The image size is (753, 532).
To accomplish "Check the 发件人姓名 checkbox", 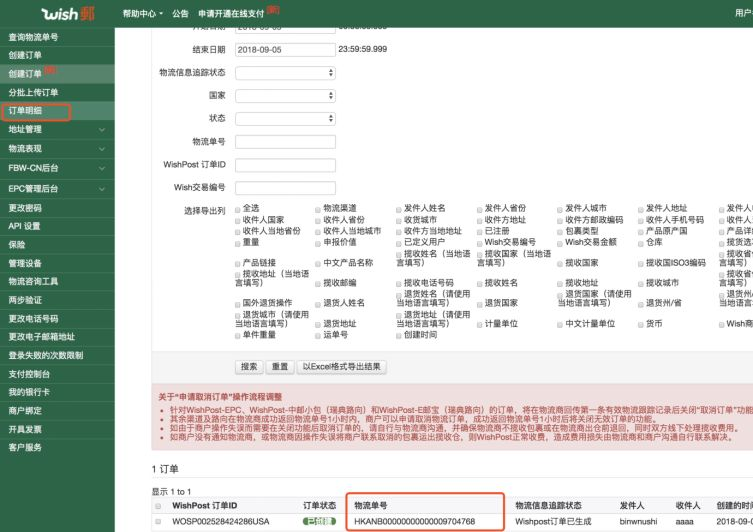I will [399, 209].
